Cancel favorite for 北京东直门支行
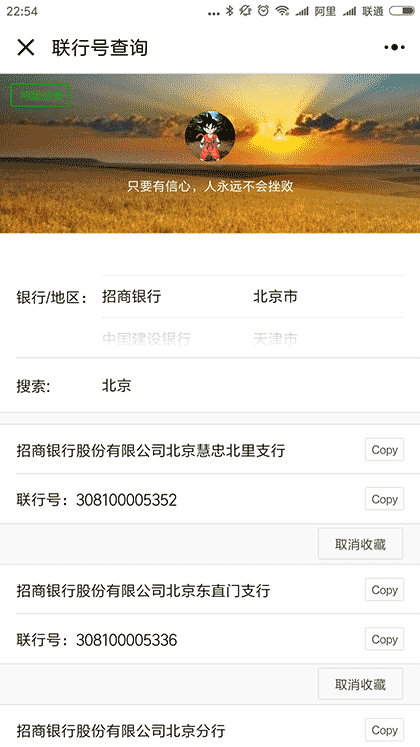The height and width of the screenshot is (747, 420). click(360, 684)
